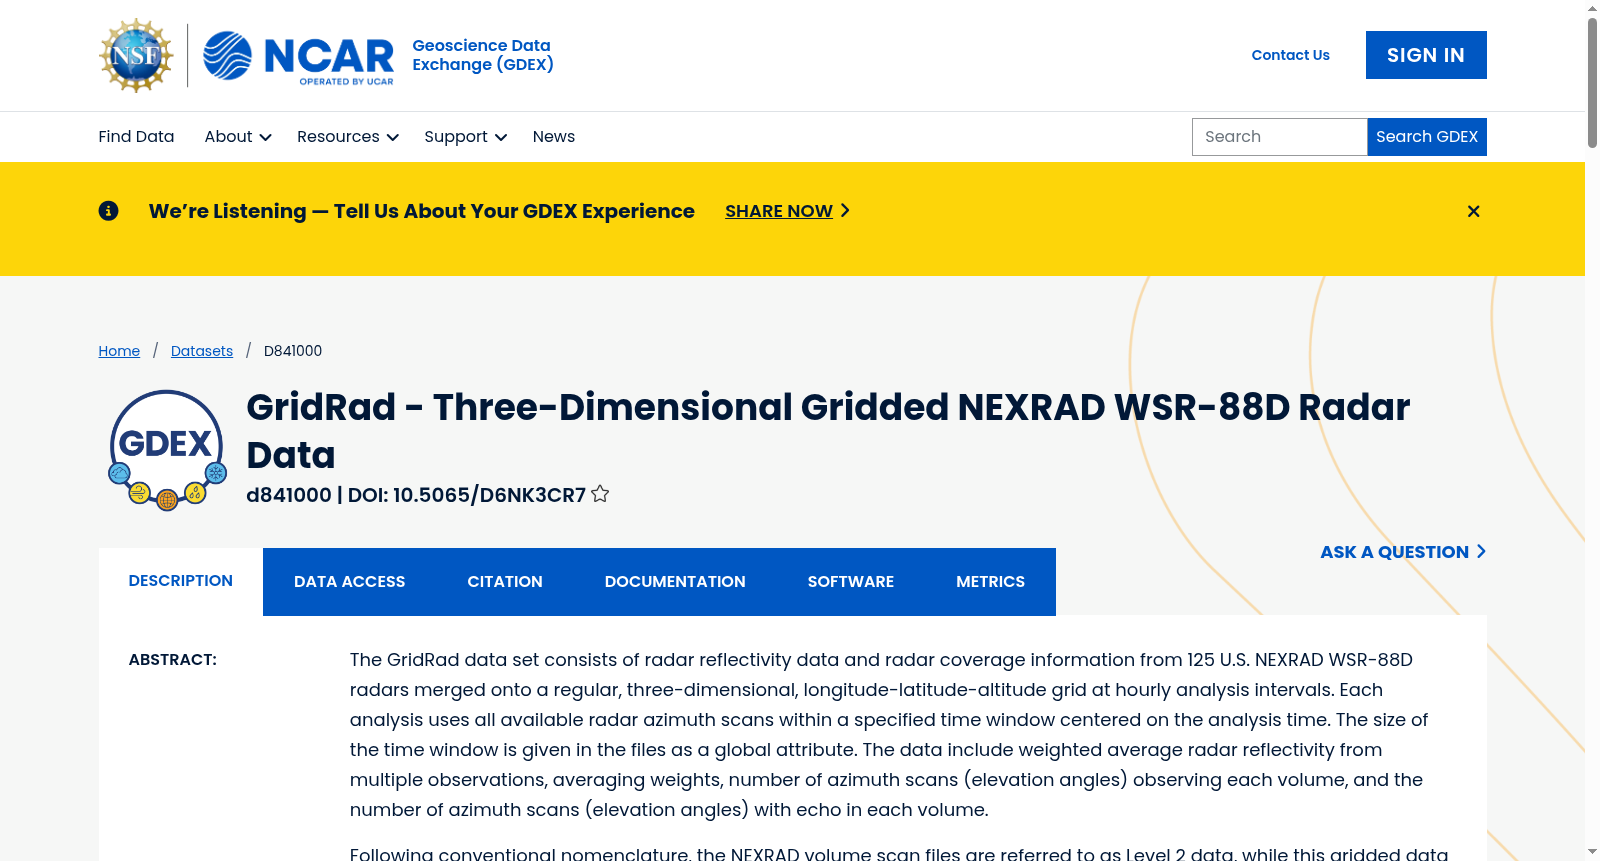Click the info icon in yellow banner

click(109, 211)
